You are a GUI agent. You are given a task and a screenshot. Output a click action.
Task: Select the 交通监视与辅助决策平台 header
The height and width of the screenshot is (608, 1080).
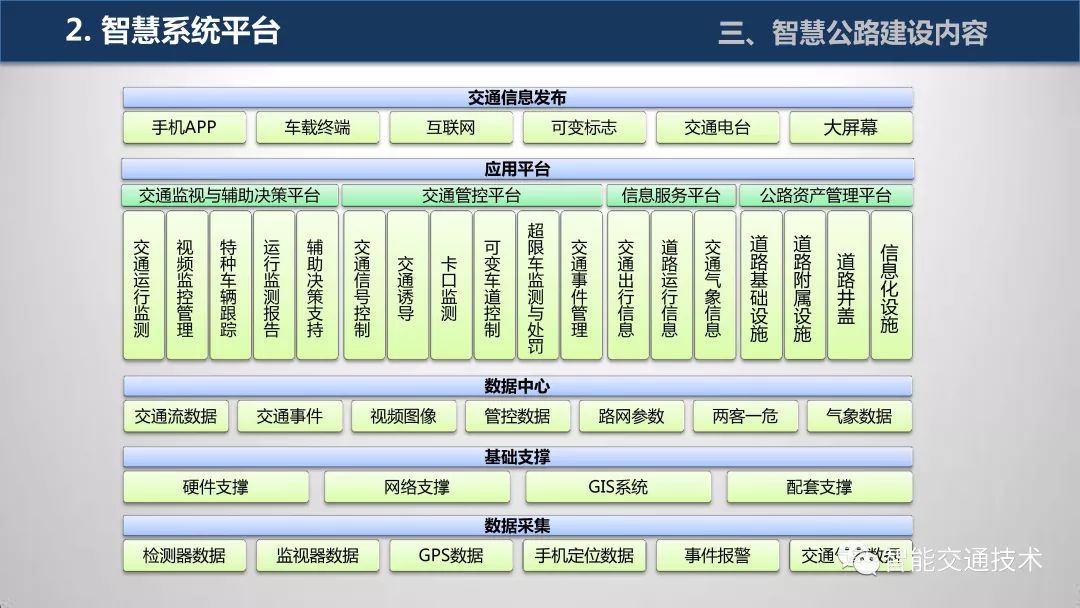click(x=230, y=196)
